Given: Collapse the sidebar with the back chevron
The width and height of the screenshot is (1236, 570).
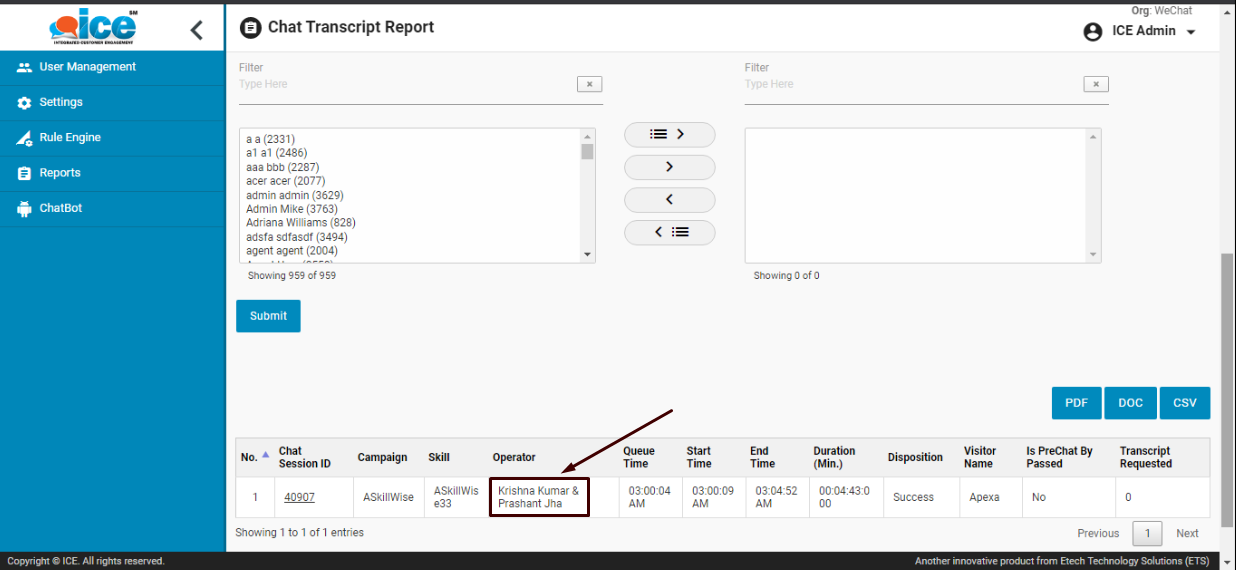Looking at the screenshot, I should (x=196, y=30).
